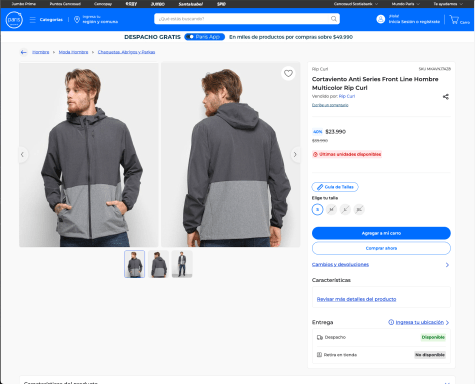
Task: Click the 40% discount badge
Action: [x=317, y=132]
